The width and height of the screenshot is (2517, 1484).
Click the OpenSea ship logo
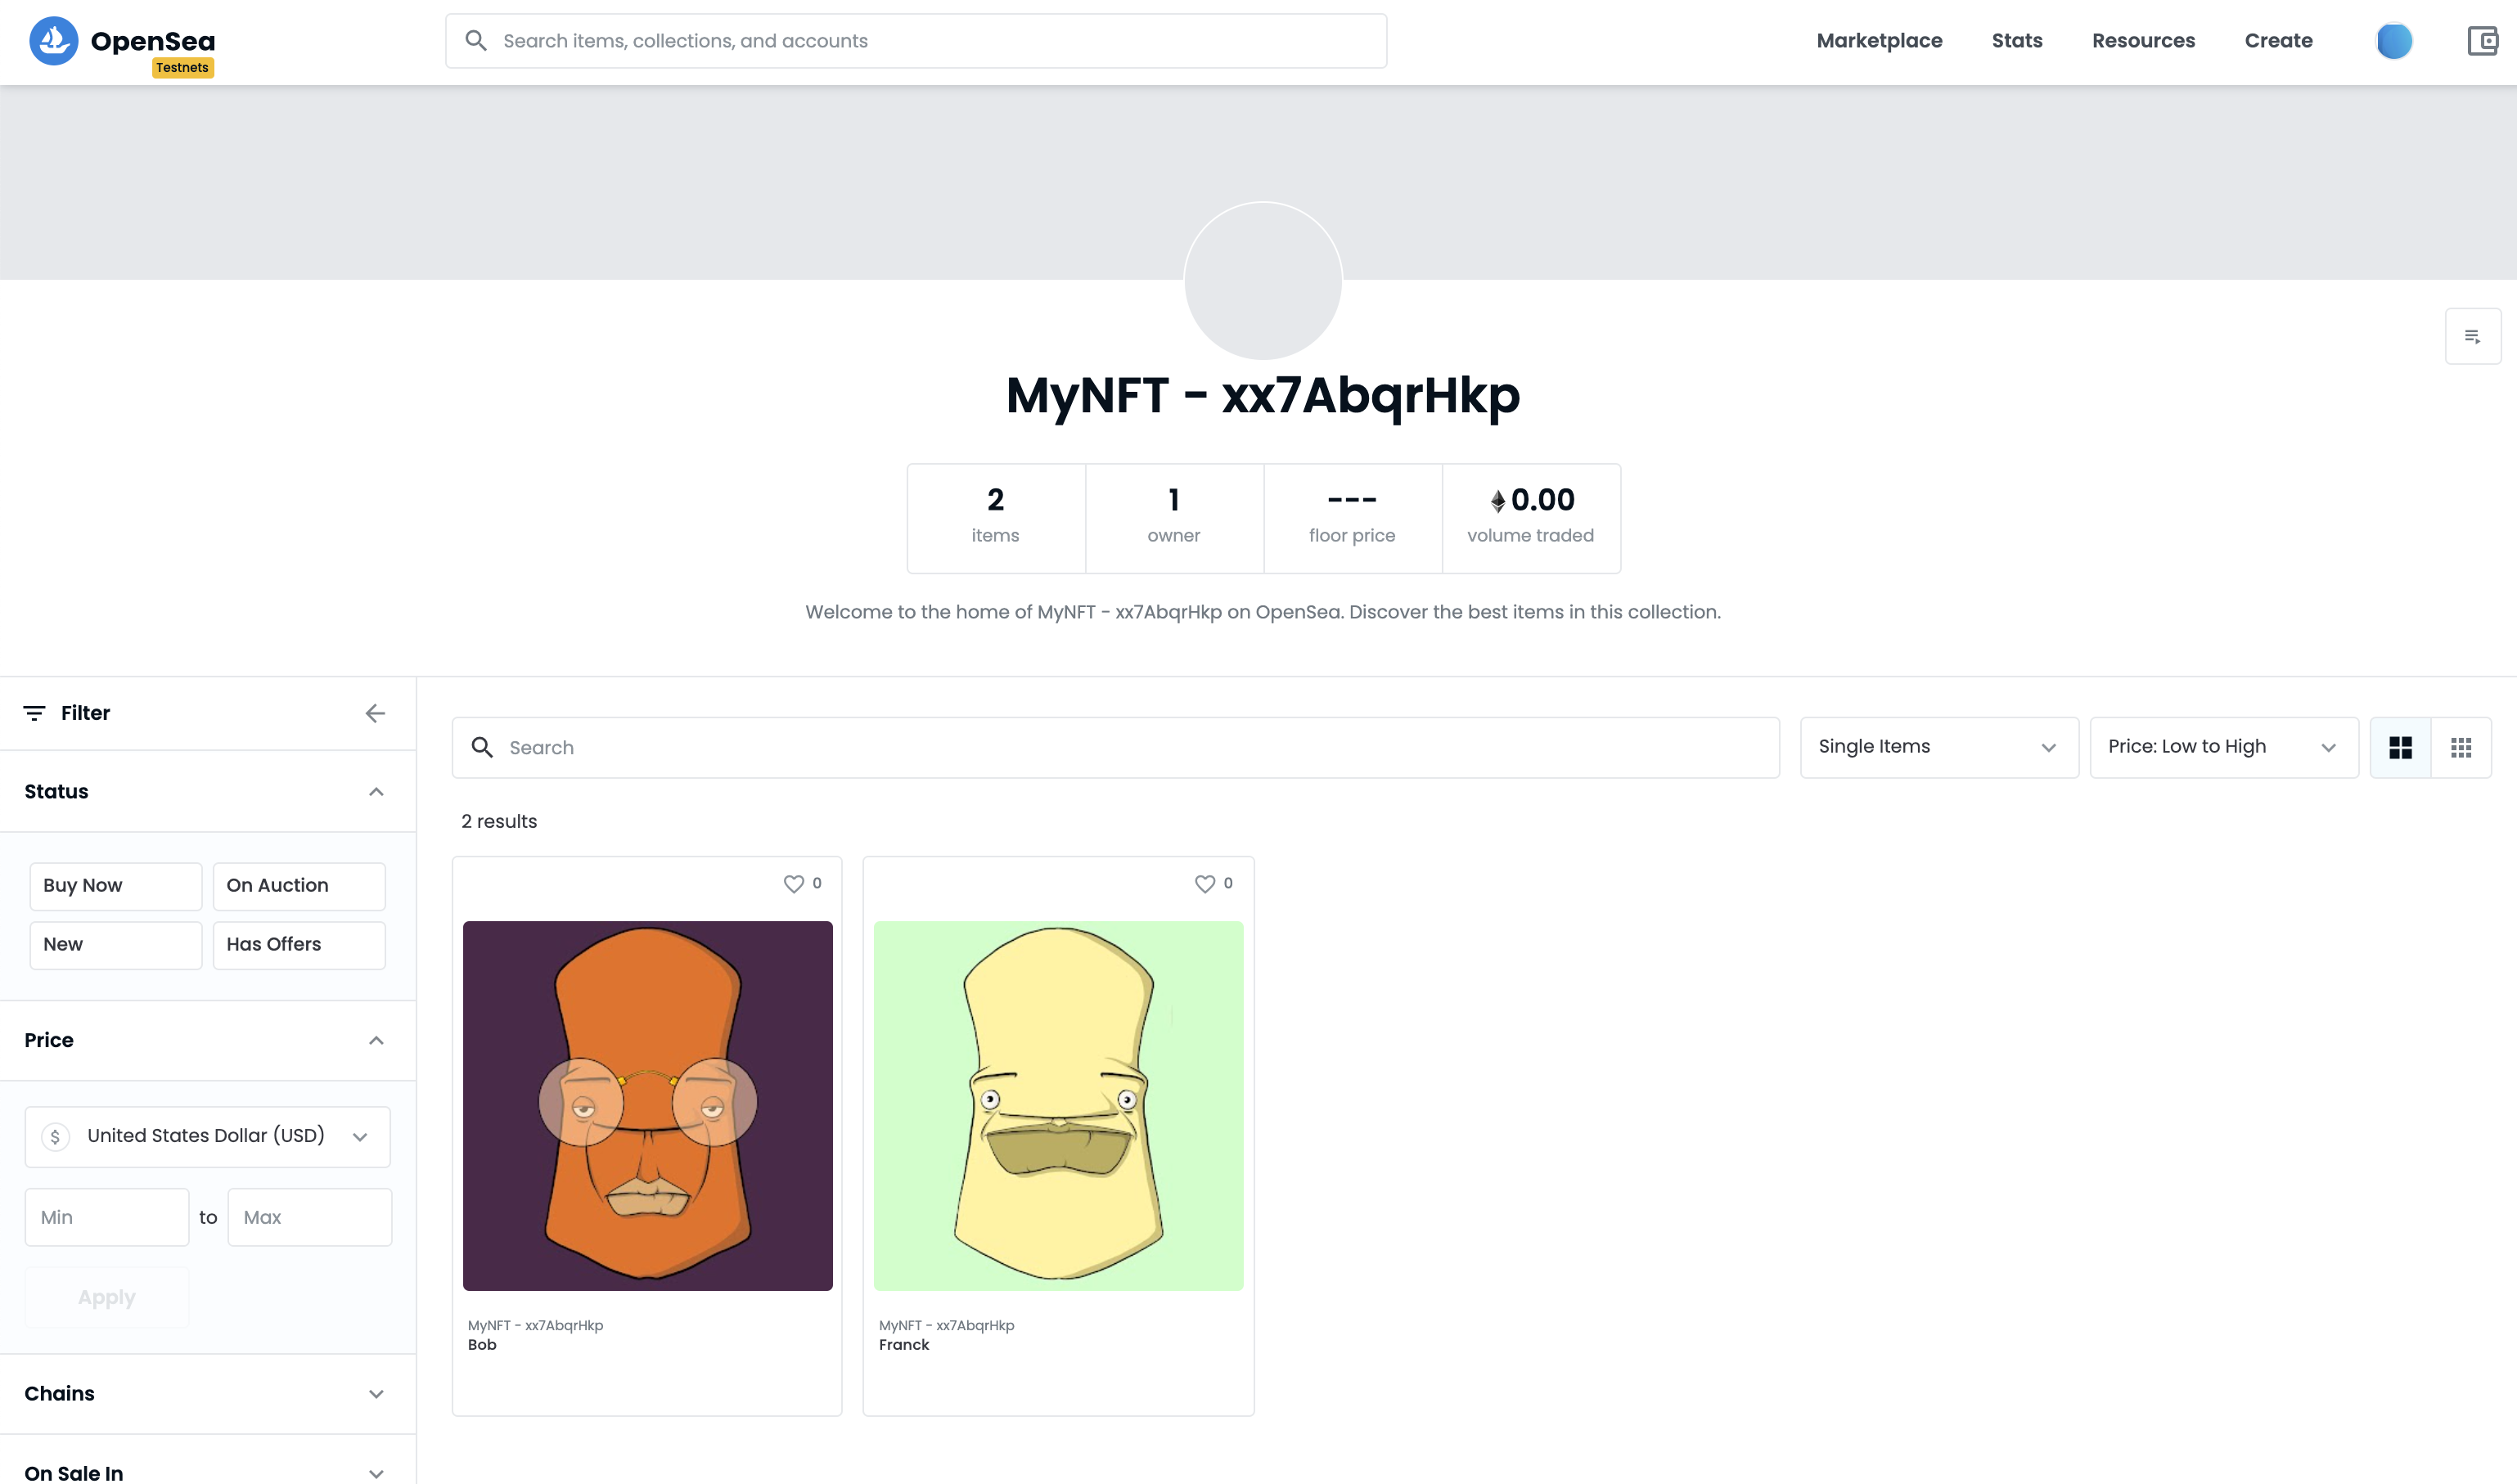54,41
